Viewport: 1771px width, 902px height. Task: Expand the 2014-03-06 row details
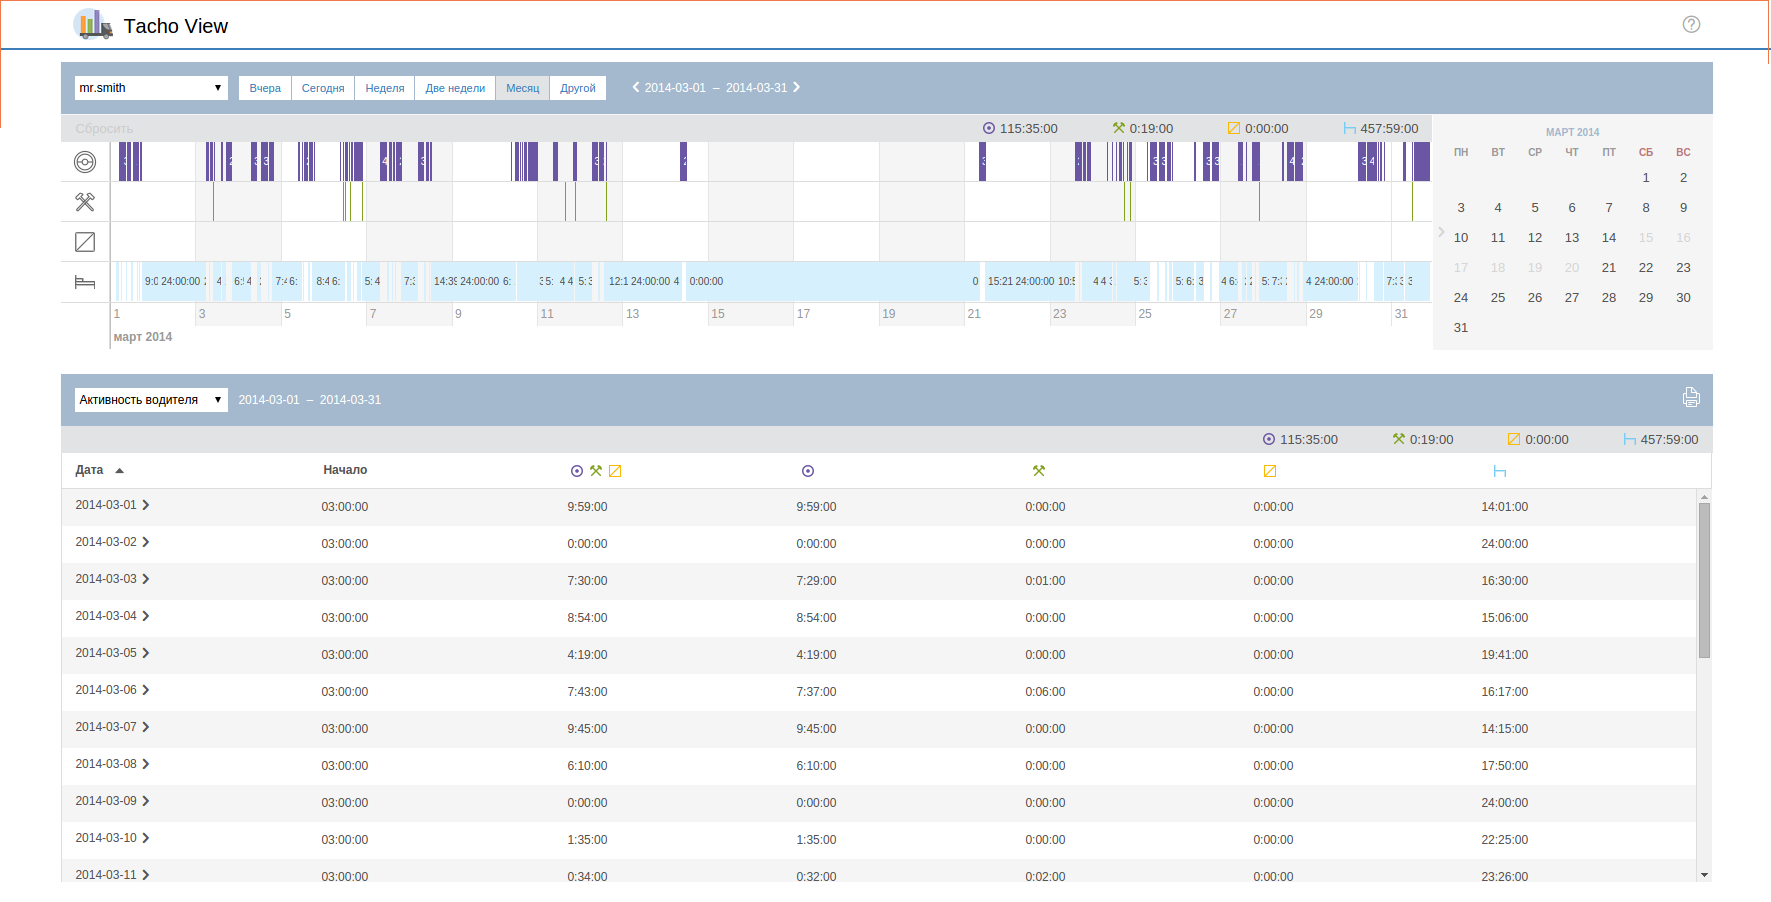[x=146, y=691]
